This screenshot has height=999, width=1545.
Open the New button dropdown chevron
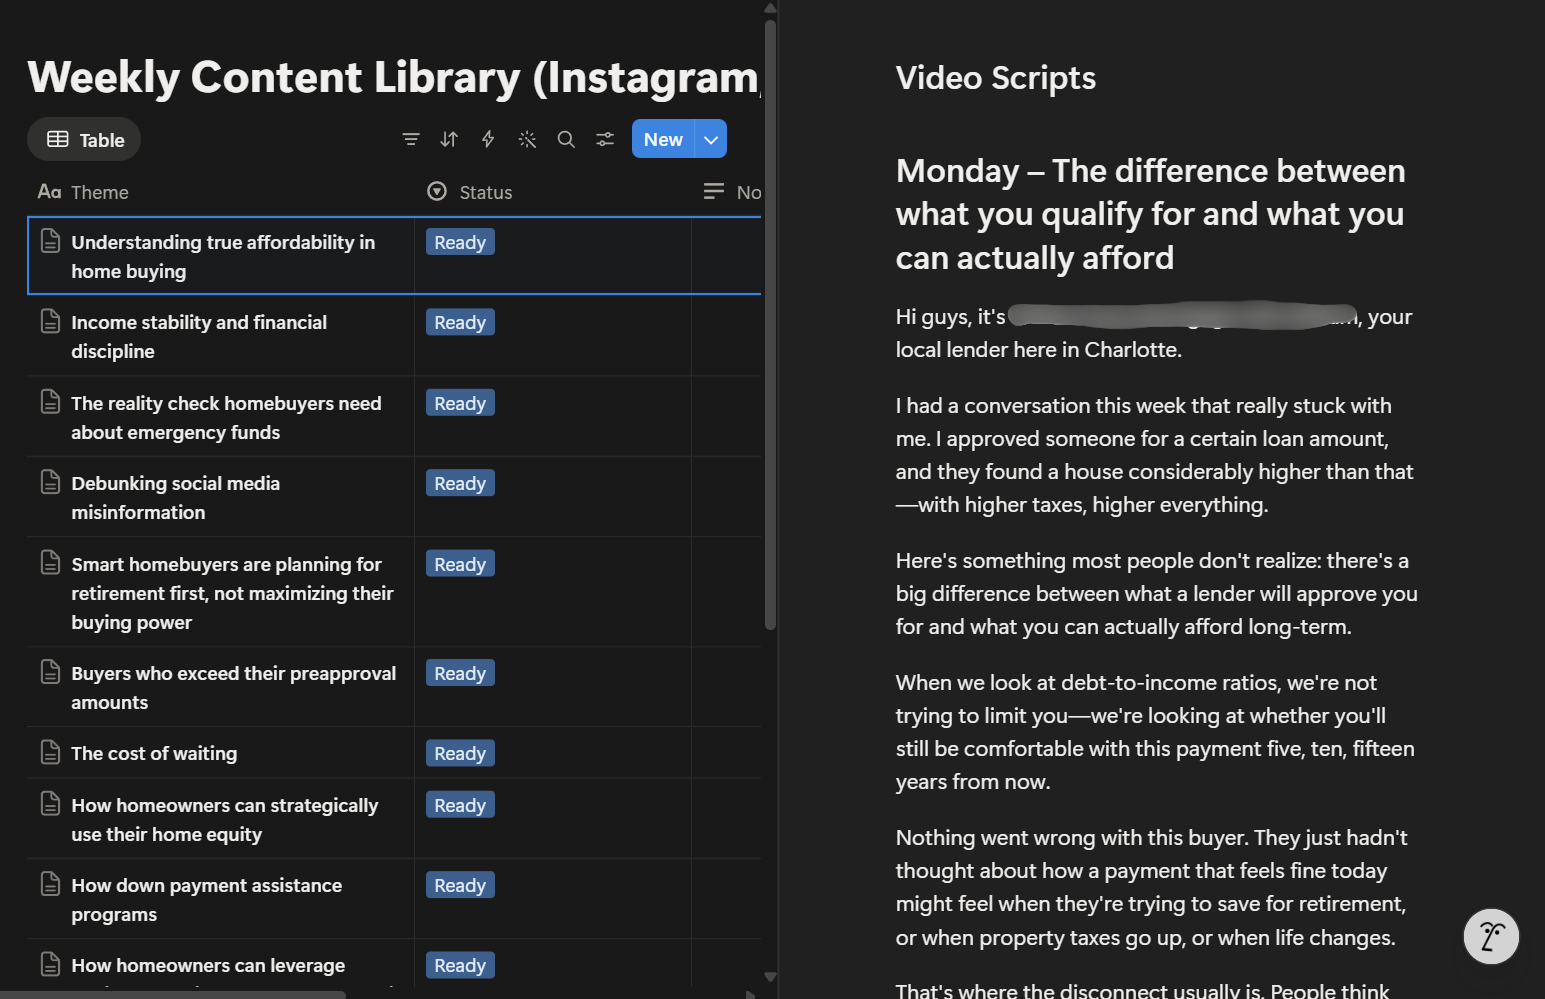[711, 139]
